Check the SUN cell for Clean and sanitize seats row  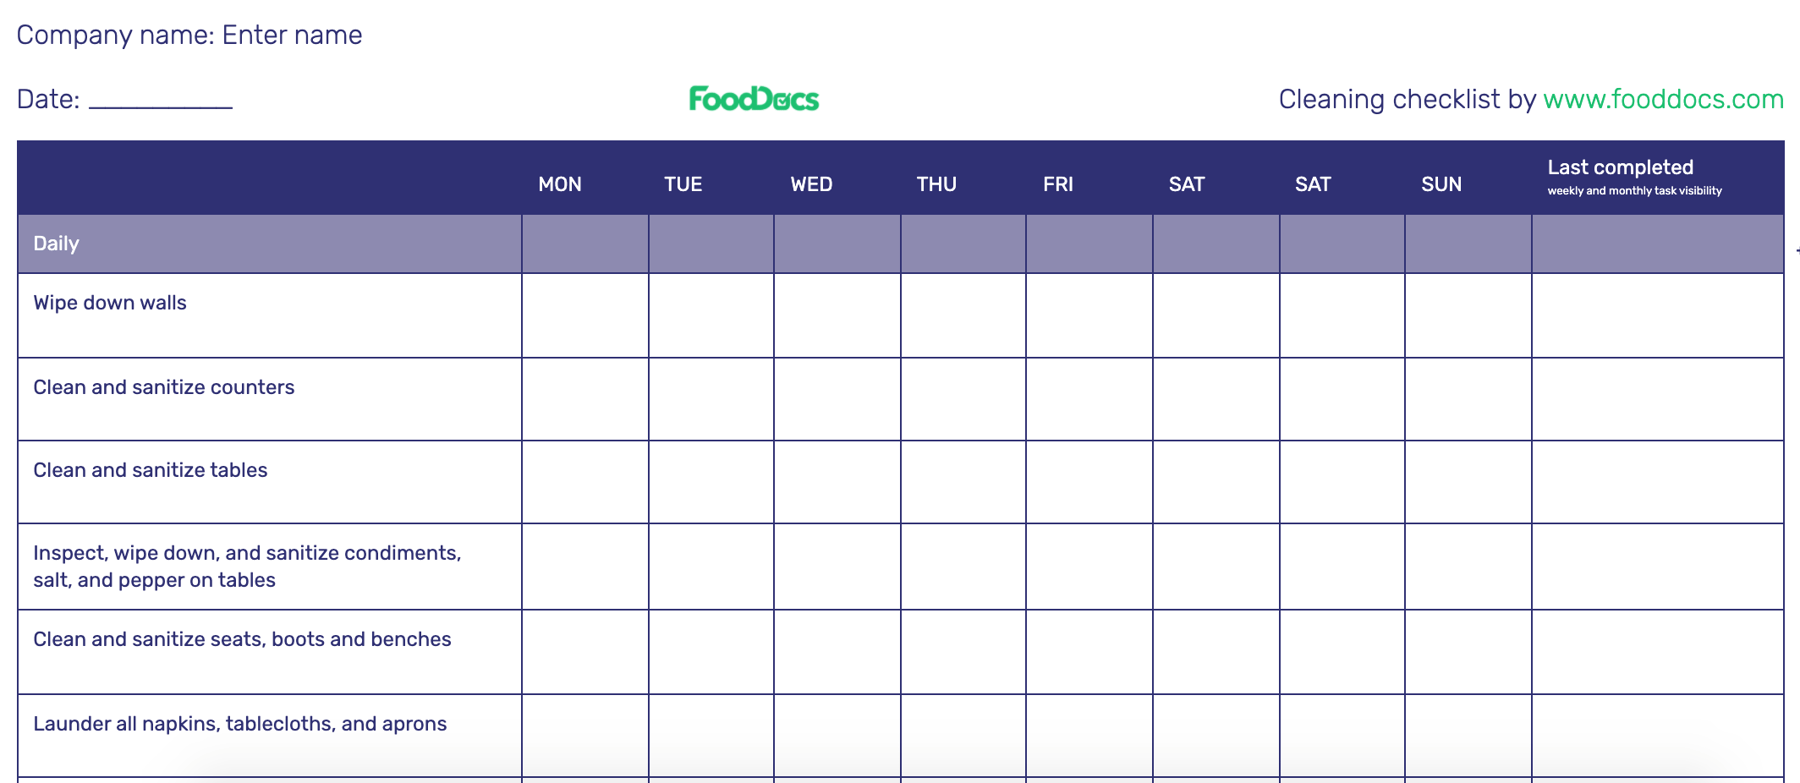pyautogui.click(x=1468, y=652)
